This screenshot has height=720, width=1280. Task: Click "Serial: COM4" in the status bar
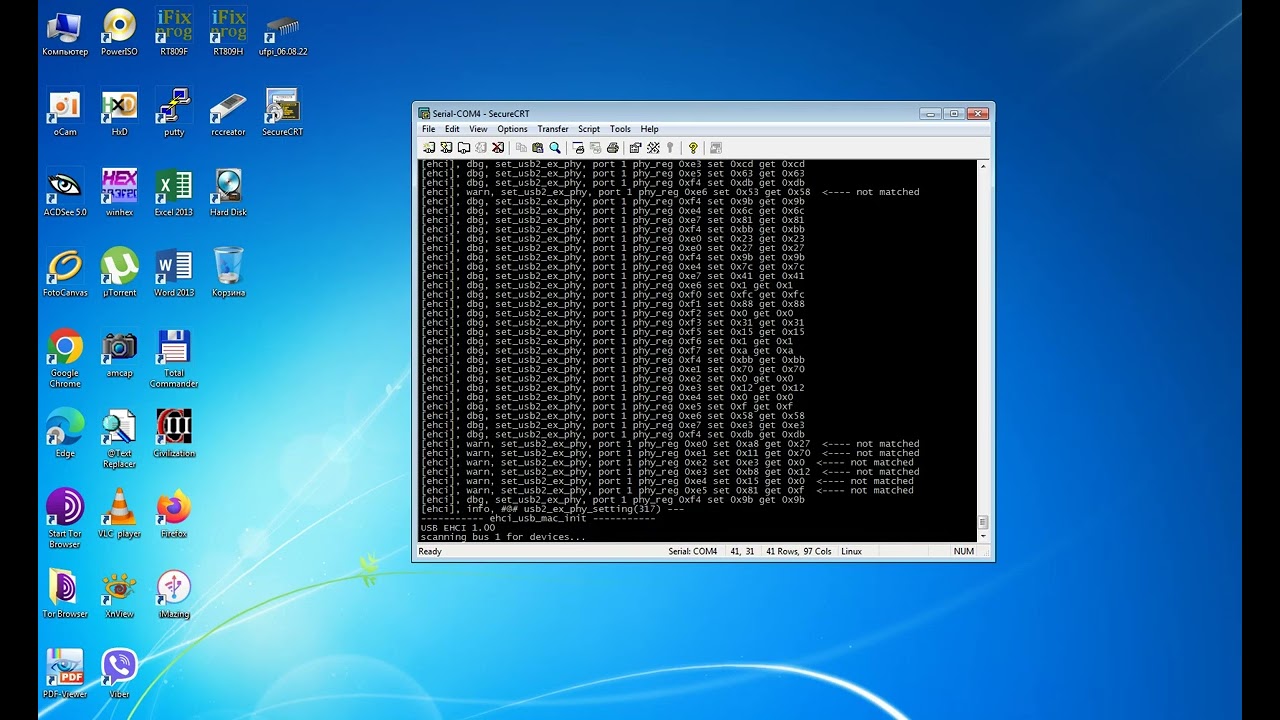[x=693, y=551]
